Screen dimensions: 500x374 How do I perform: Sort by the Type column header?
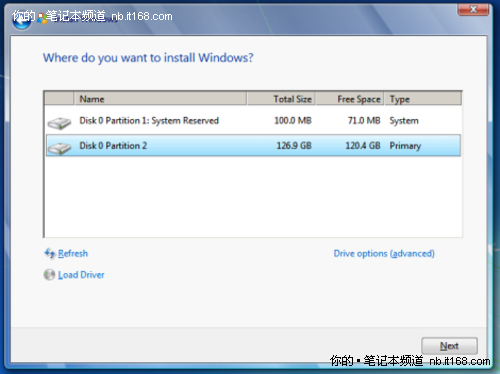point(423,99)
